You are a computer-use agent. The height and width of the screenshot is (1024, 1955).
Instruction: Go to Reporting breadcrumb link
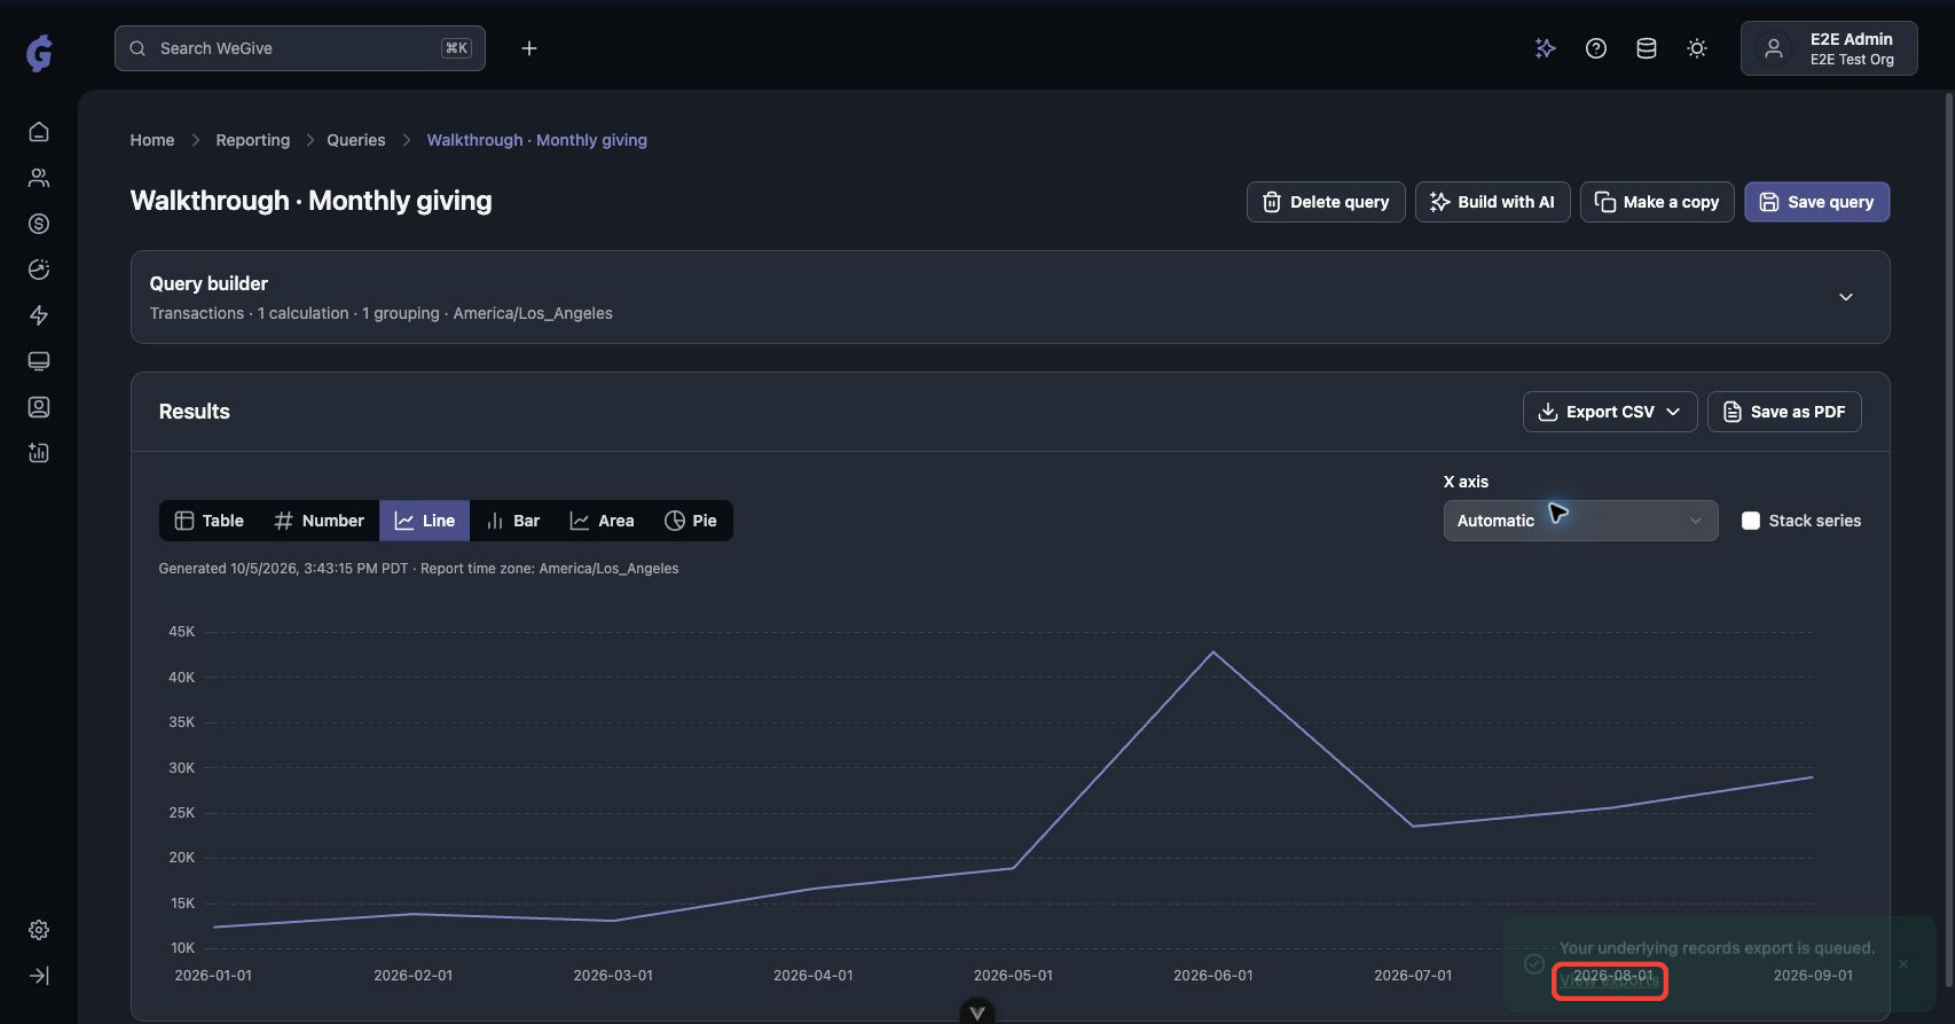tap(253, 140)
